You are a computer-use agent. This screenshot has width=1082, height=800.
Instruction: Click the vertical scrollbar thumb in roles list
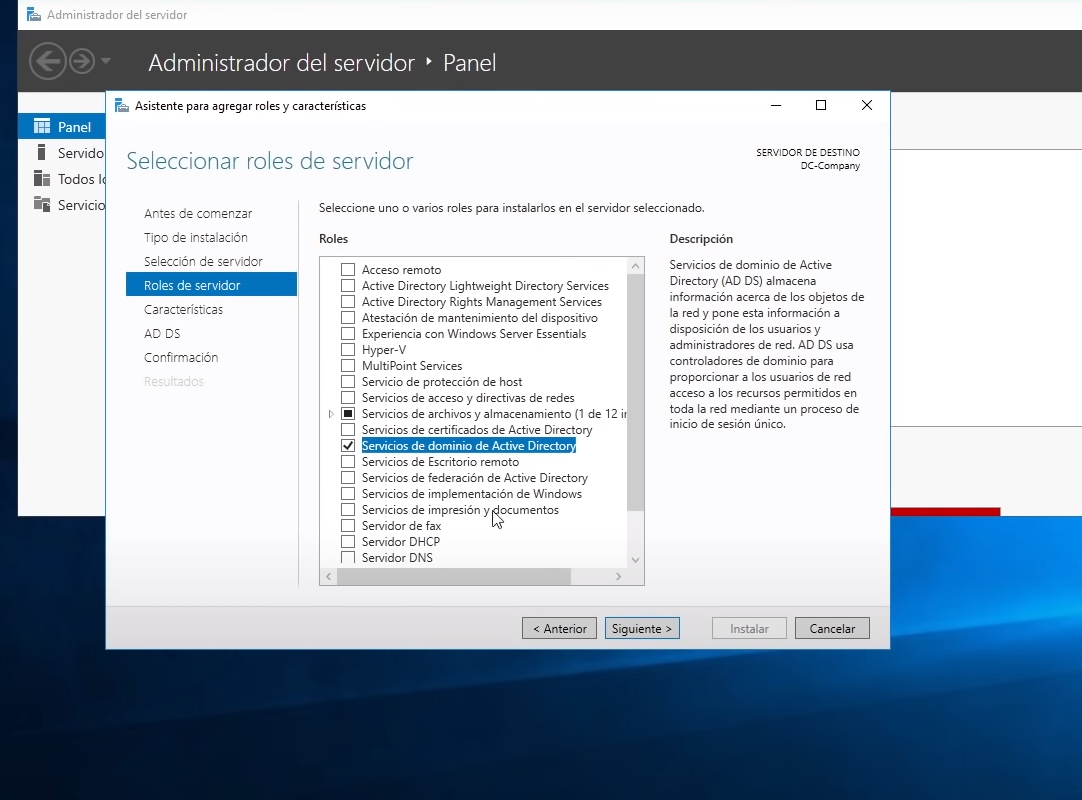point(636,392)
